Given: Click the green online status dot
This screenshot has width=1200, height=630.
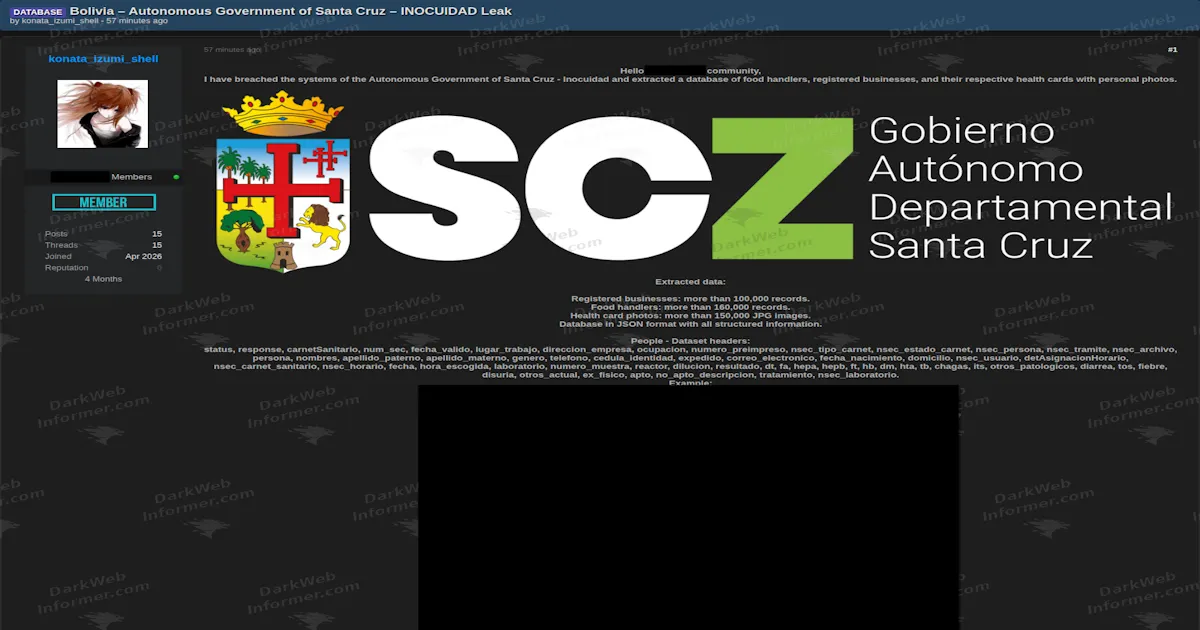Looking at the screenshot, I should tap(176, 177).
